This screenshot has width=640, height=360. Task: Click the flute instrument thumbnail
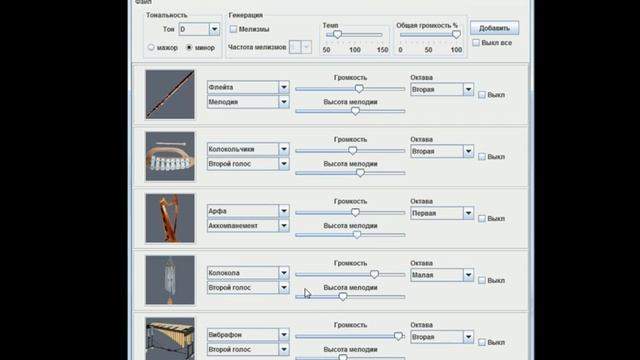pos(170,94)
